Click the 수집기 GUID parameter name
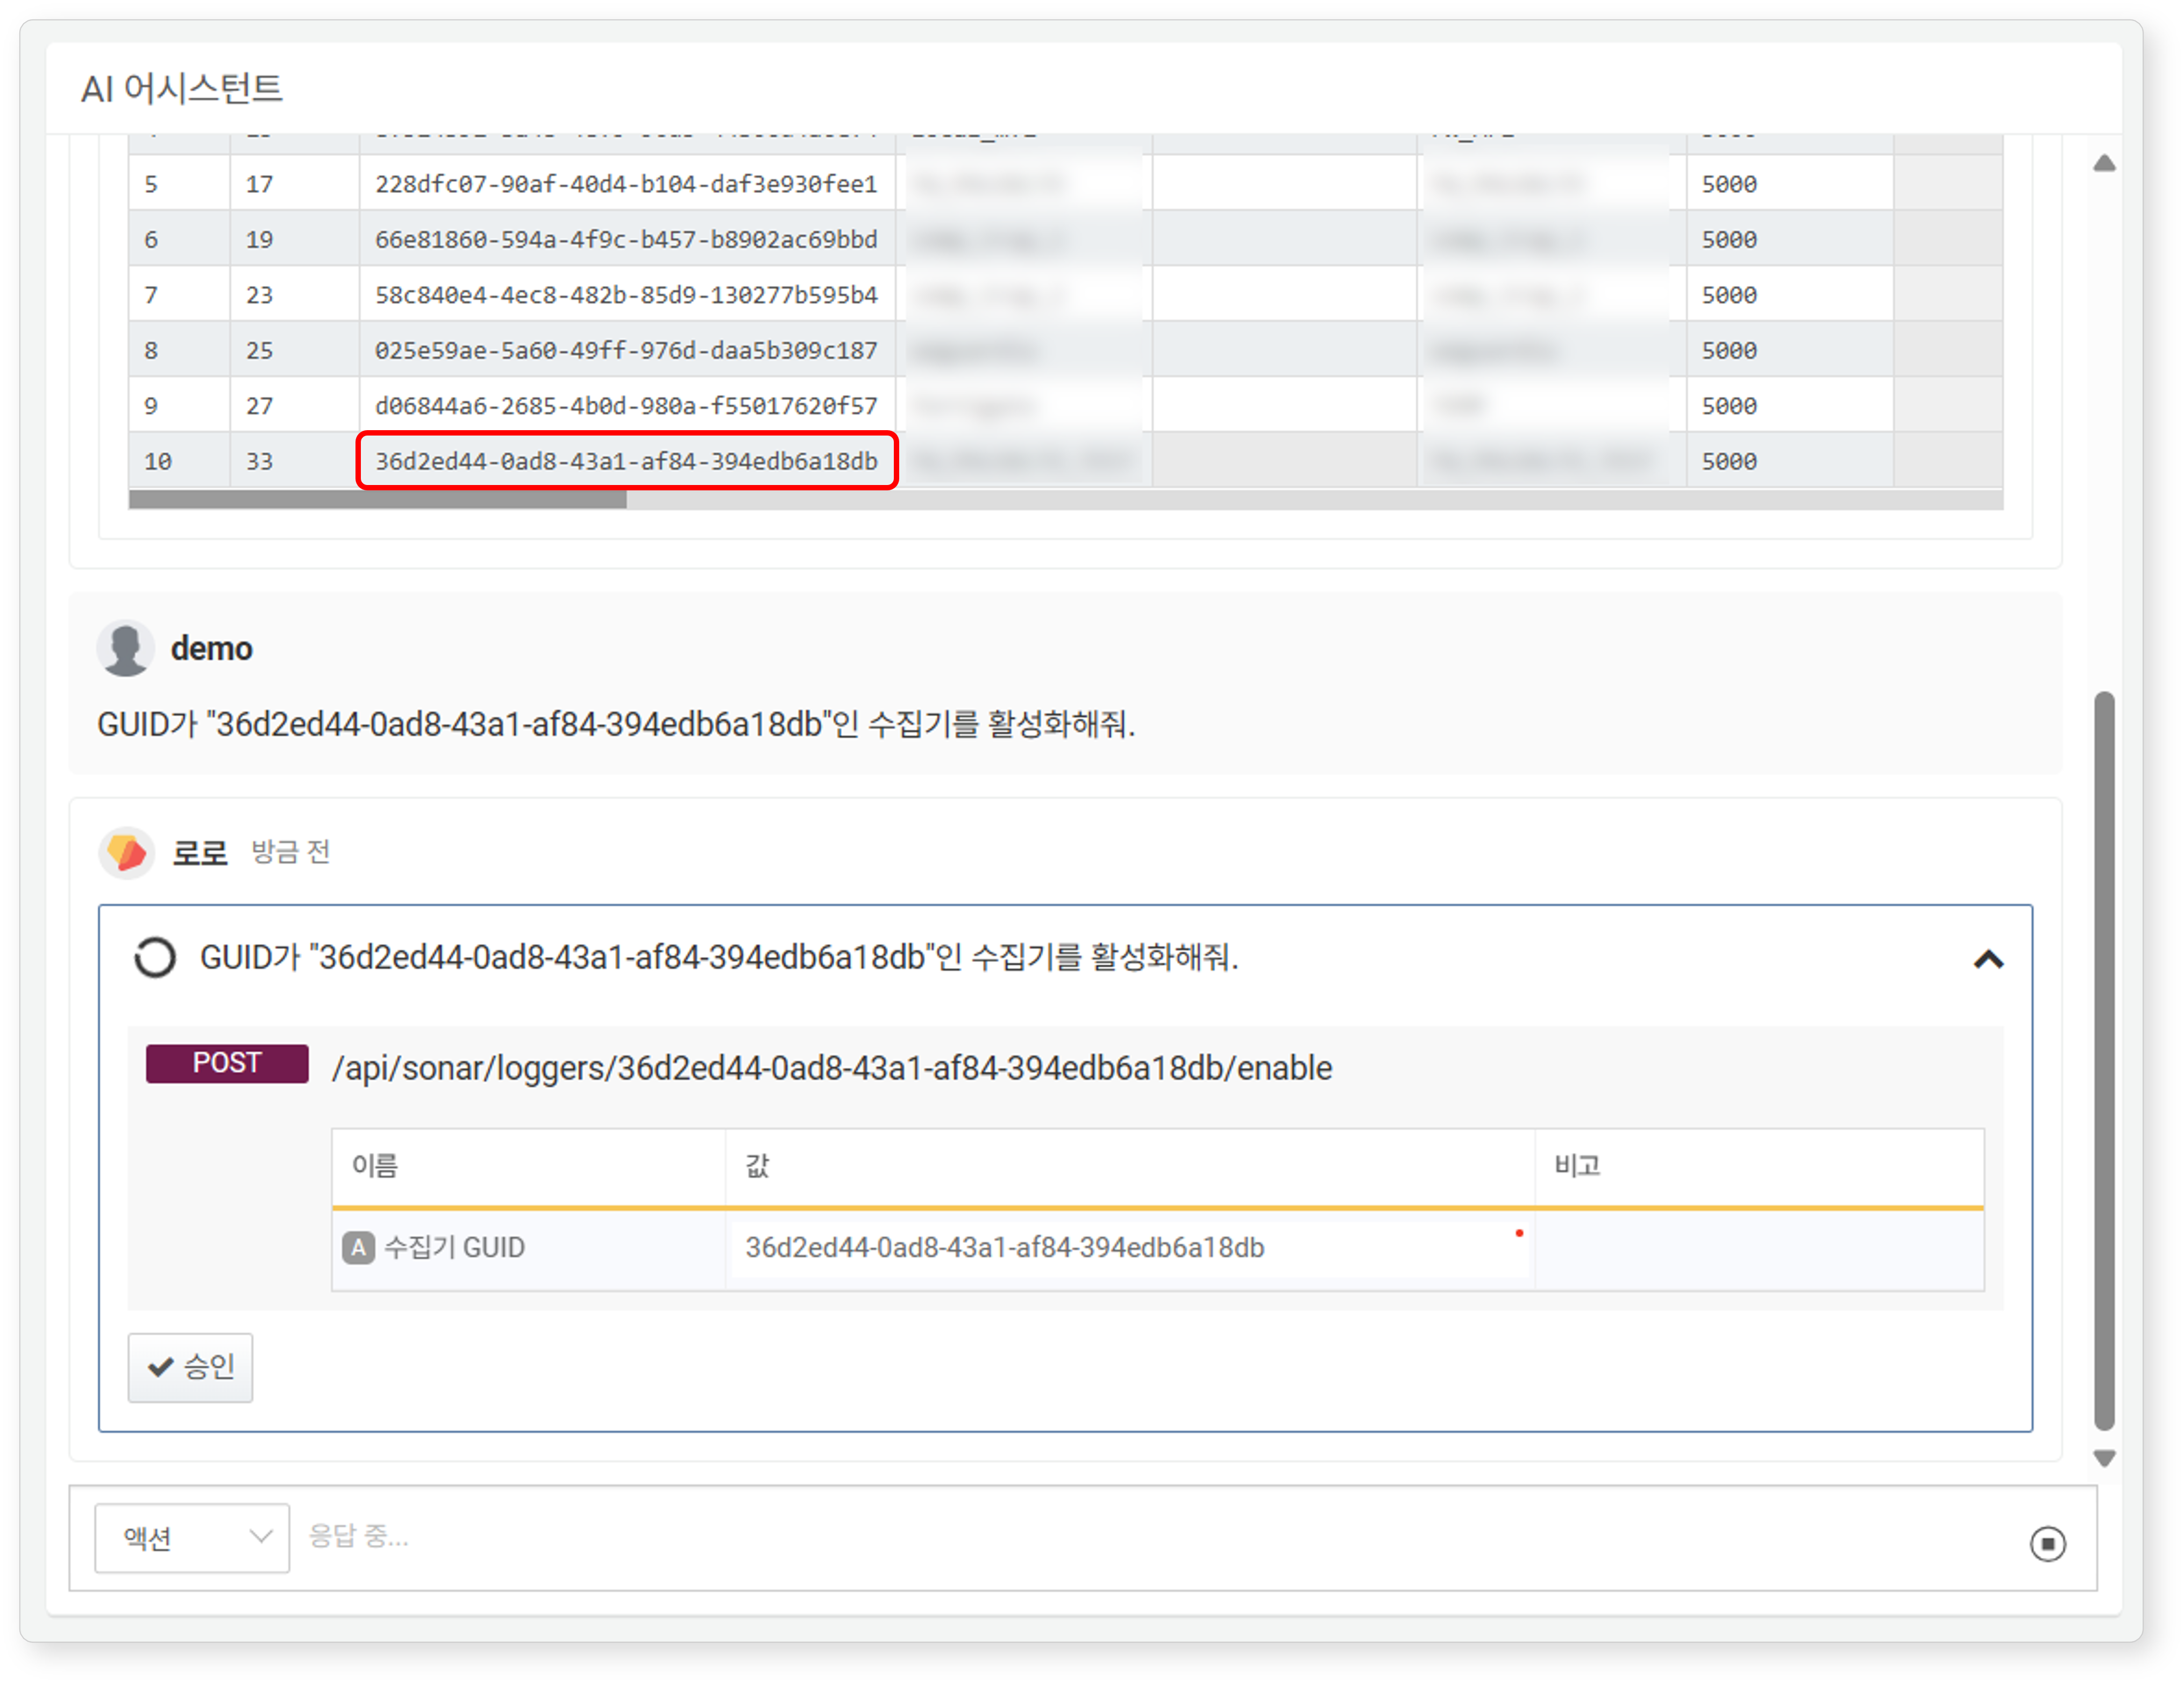 pos(454,1248)
